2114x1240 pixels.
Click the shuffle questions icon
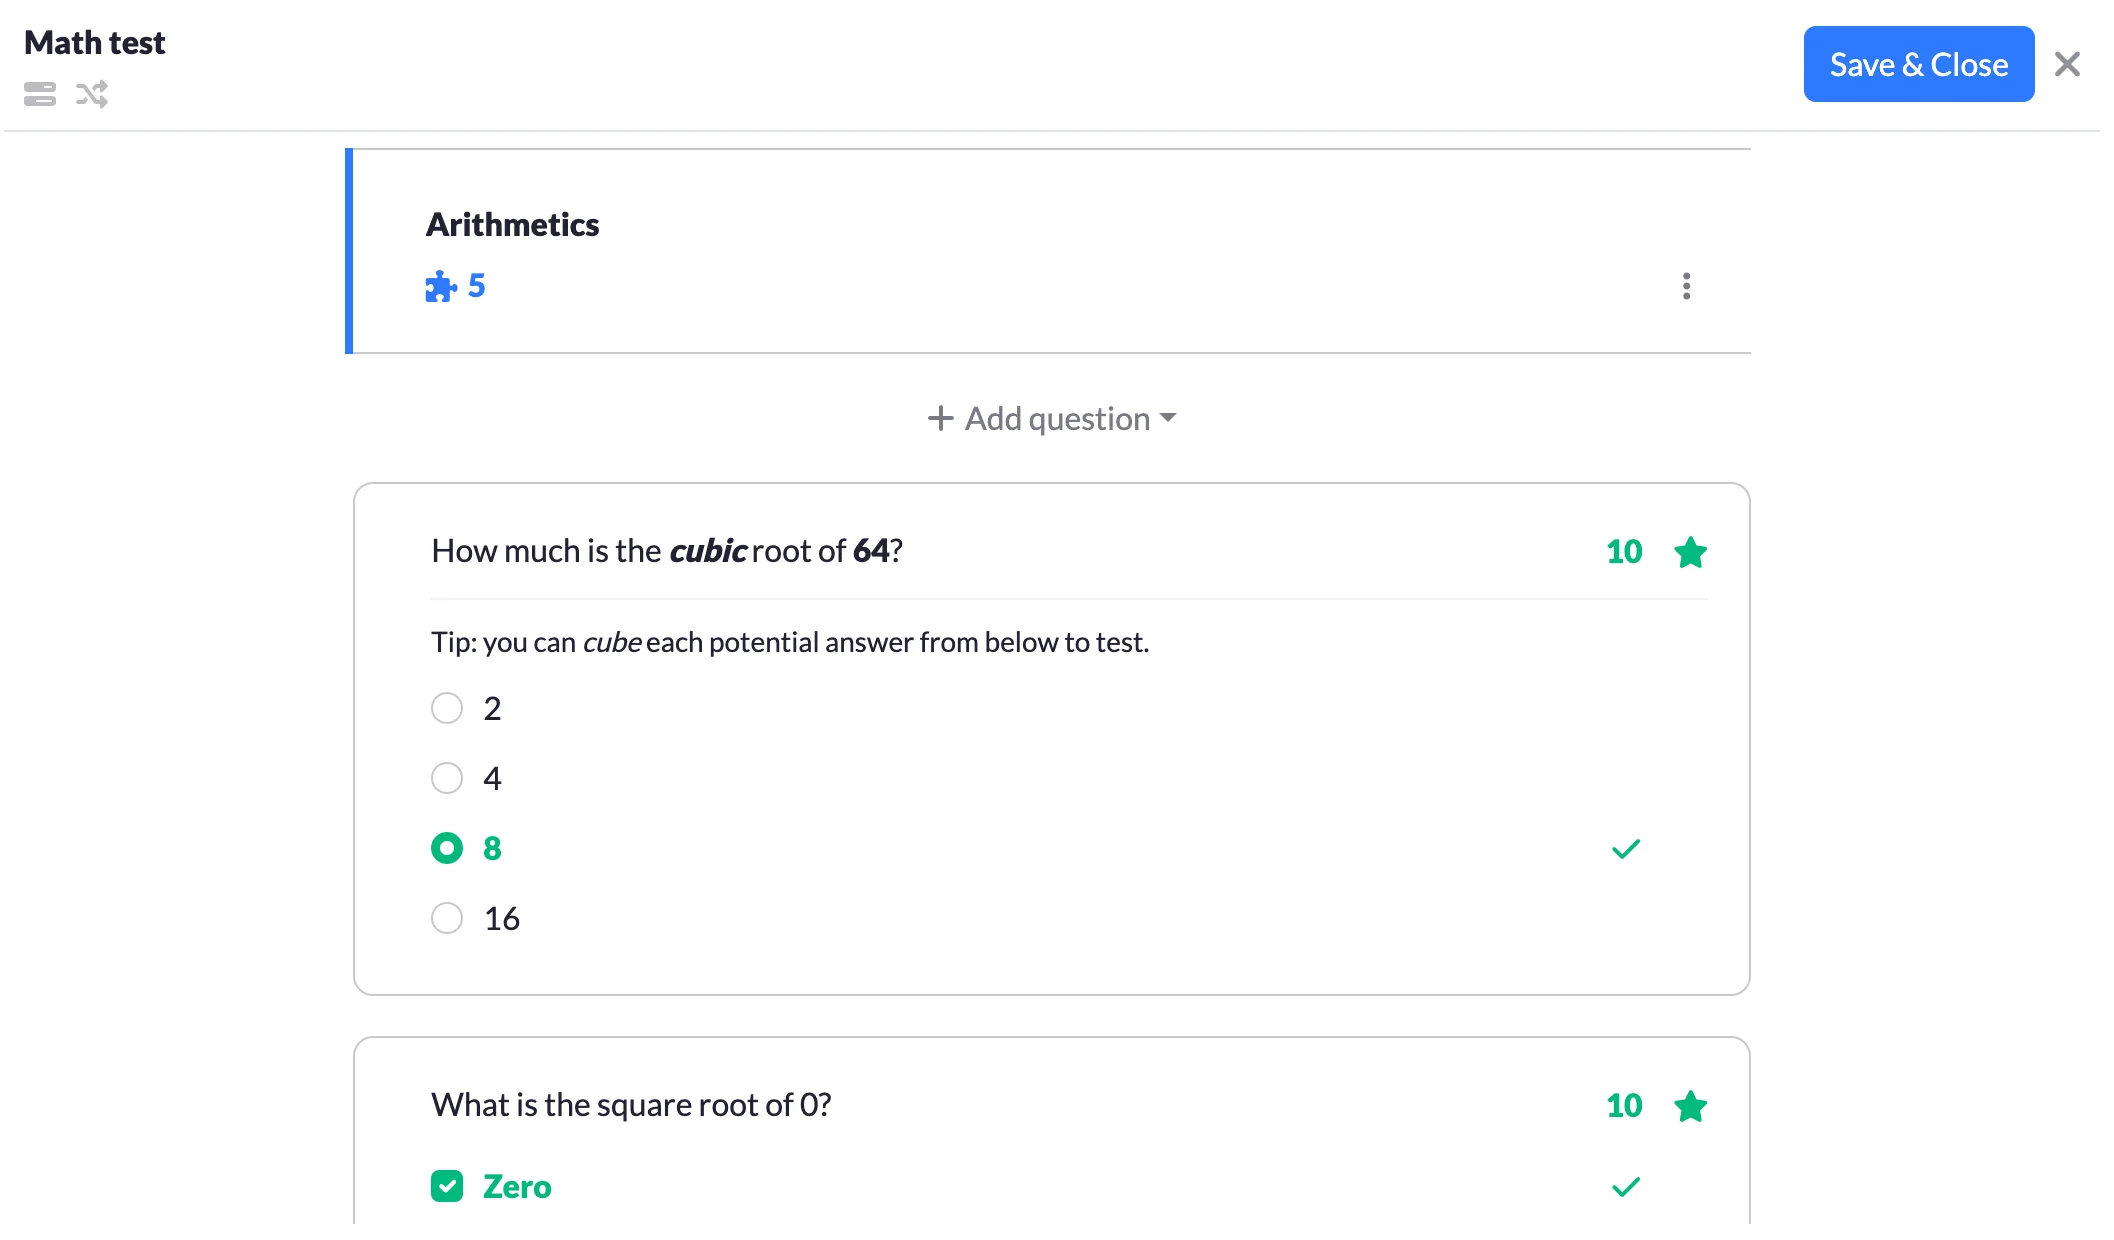tap(92, 94)
